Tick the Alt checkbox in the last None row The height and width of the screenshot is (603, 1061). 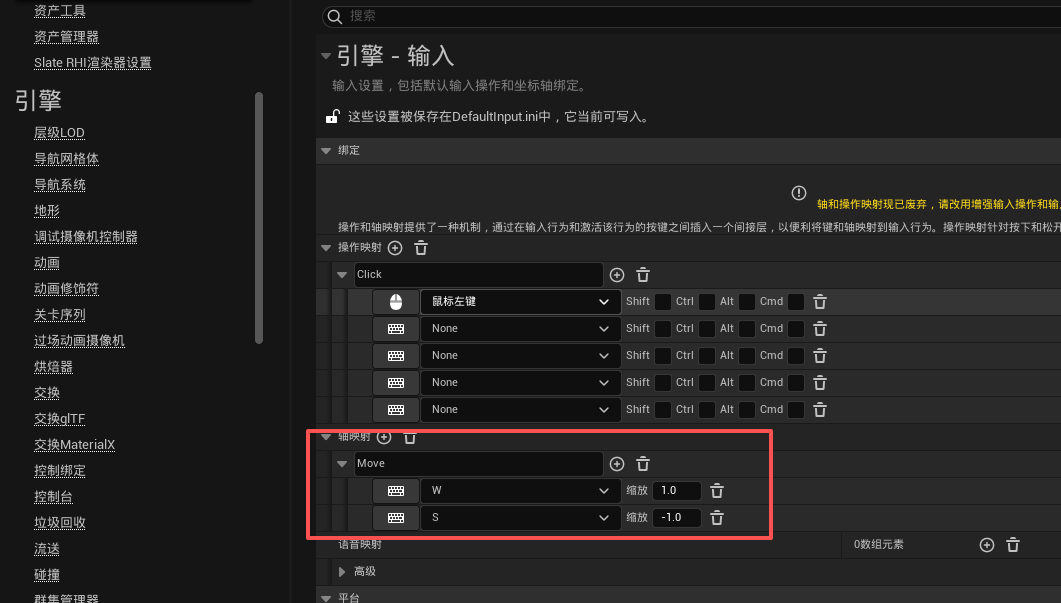pos(746,409)
